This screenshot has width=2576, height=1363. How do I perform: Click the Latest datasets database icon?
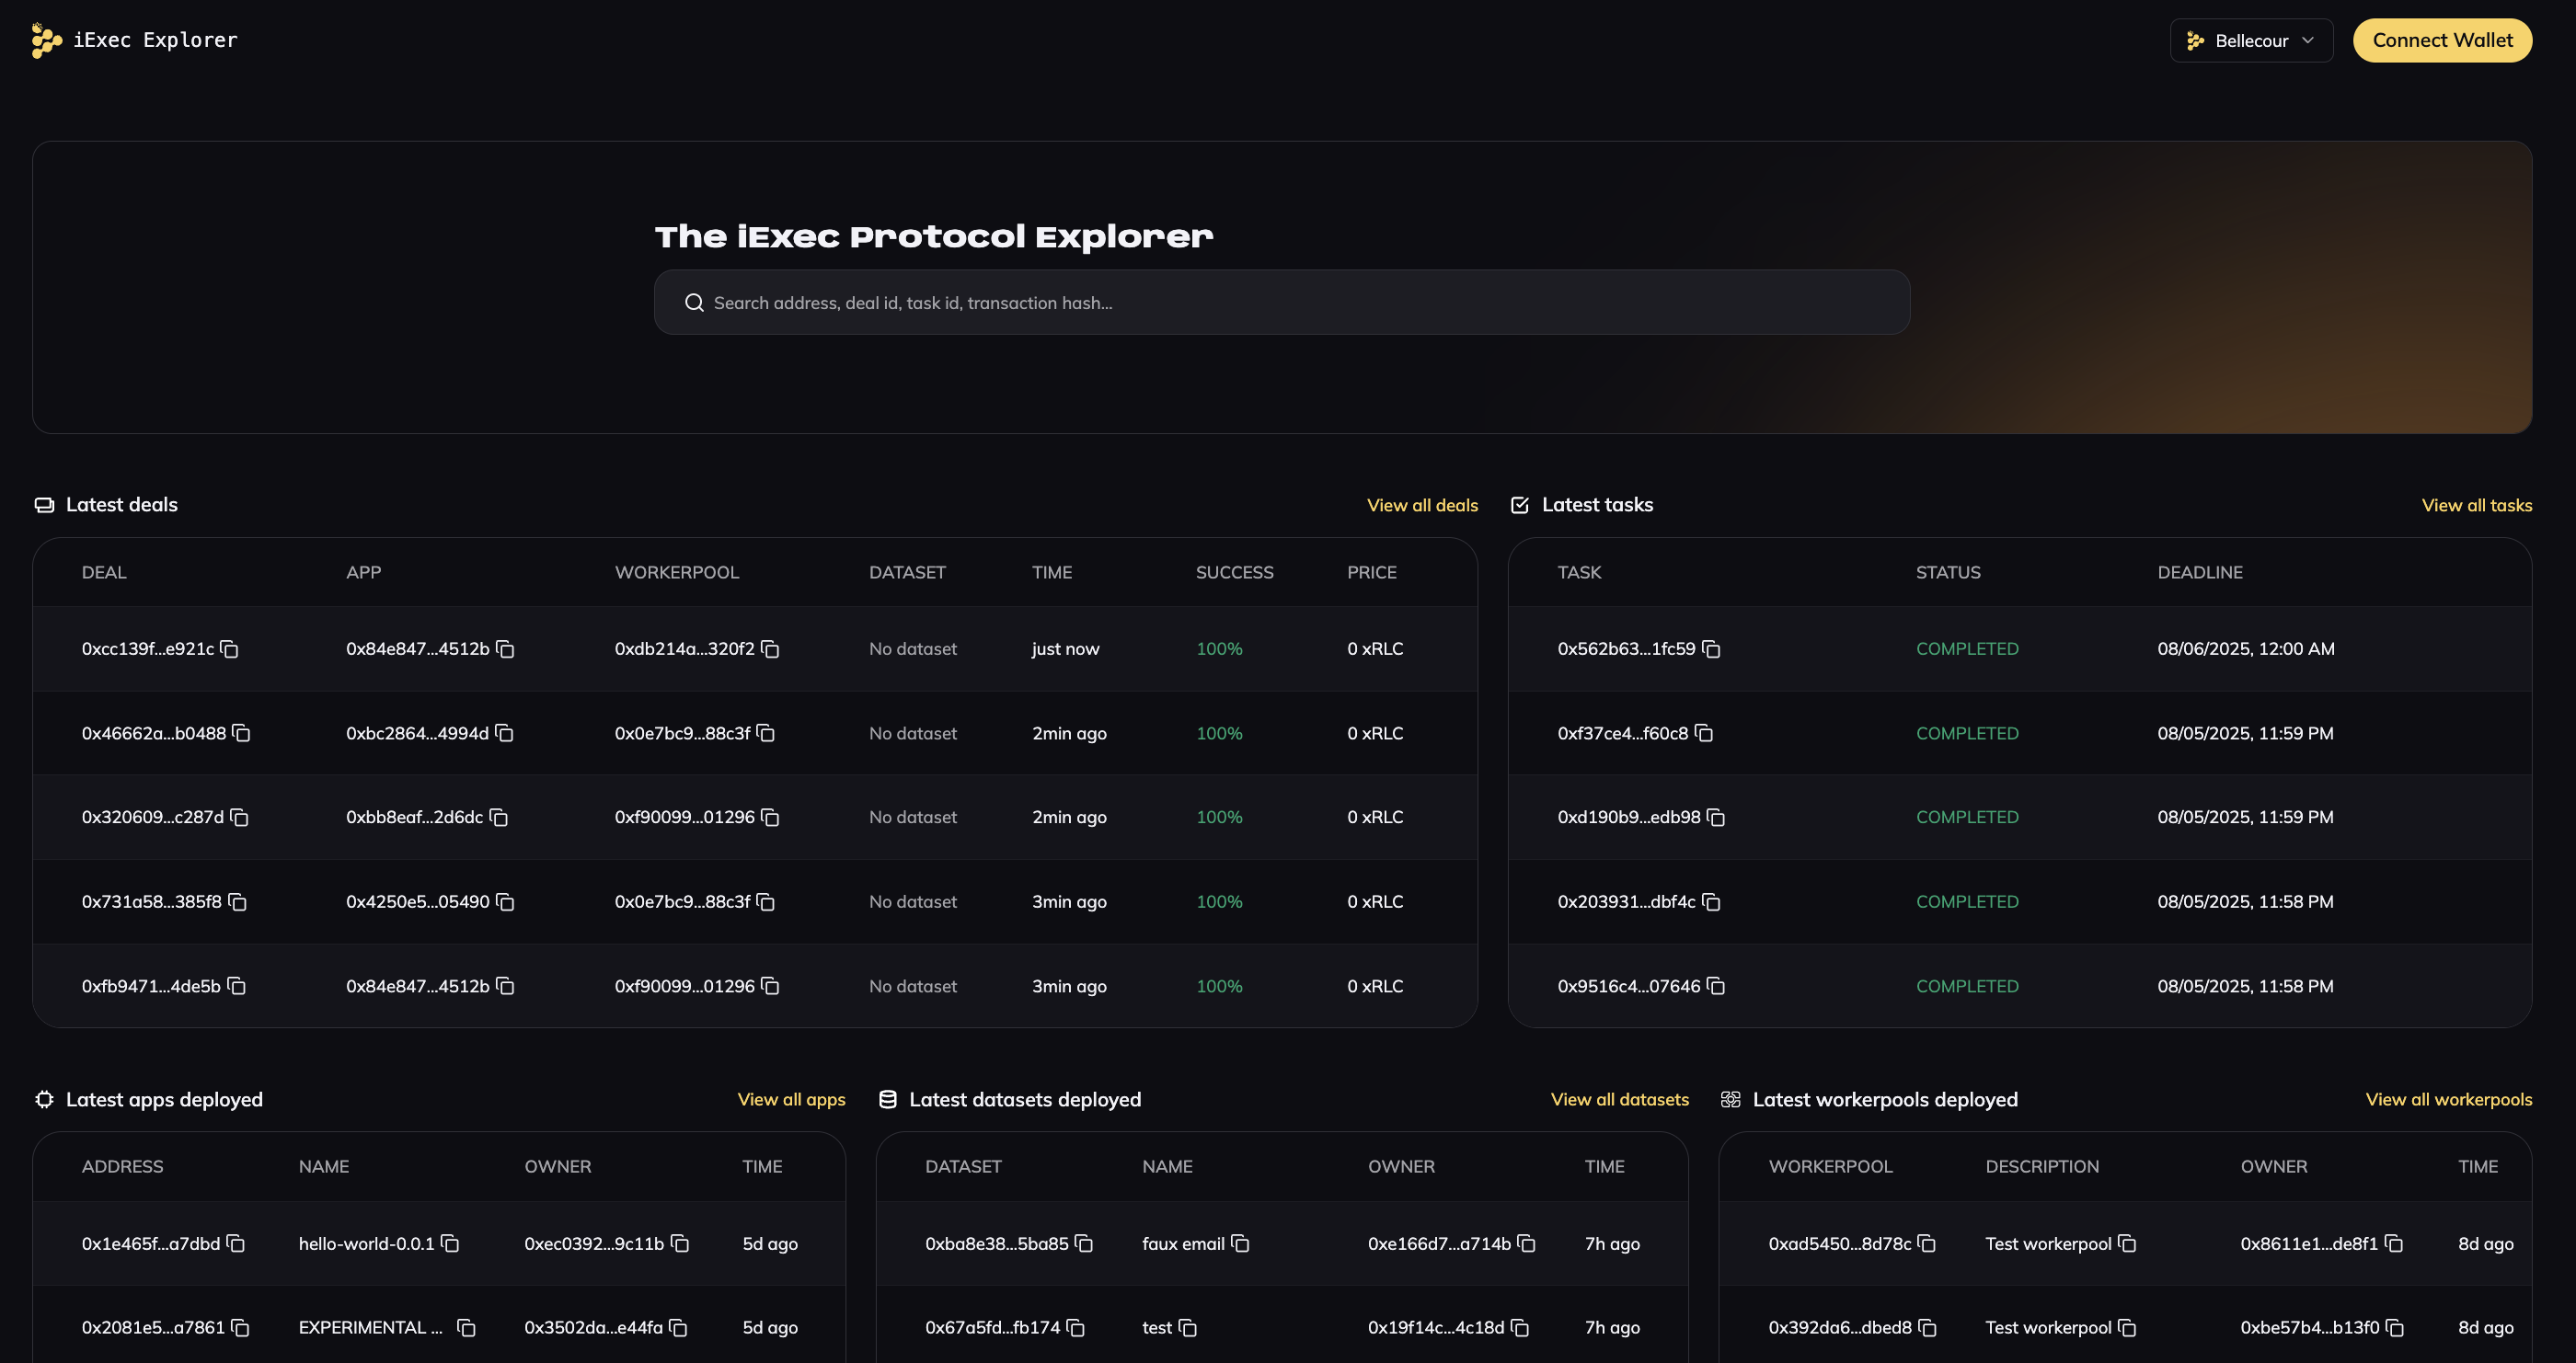coord(887,1098)
